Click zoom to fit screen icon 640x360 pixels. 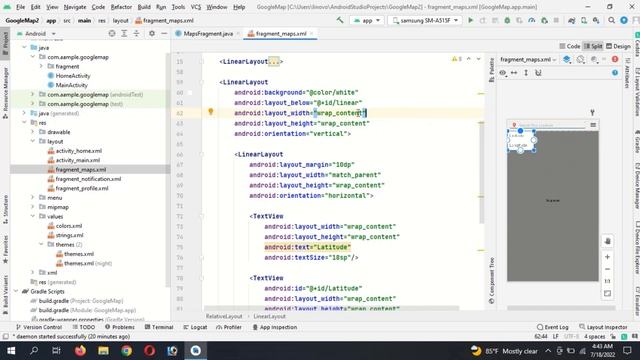pos(607,293)
